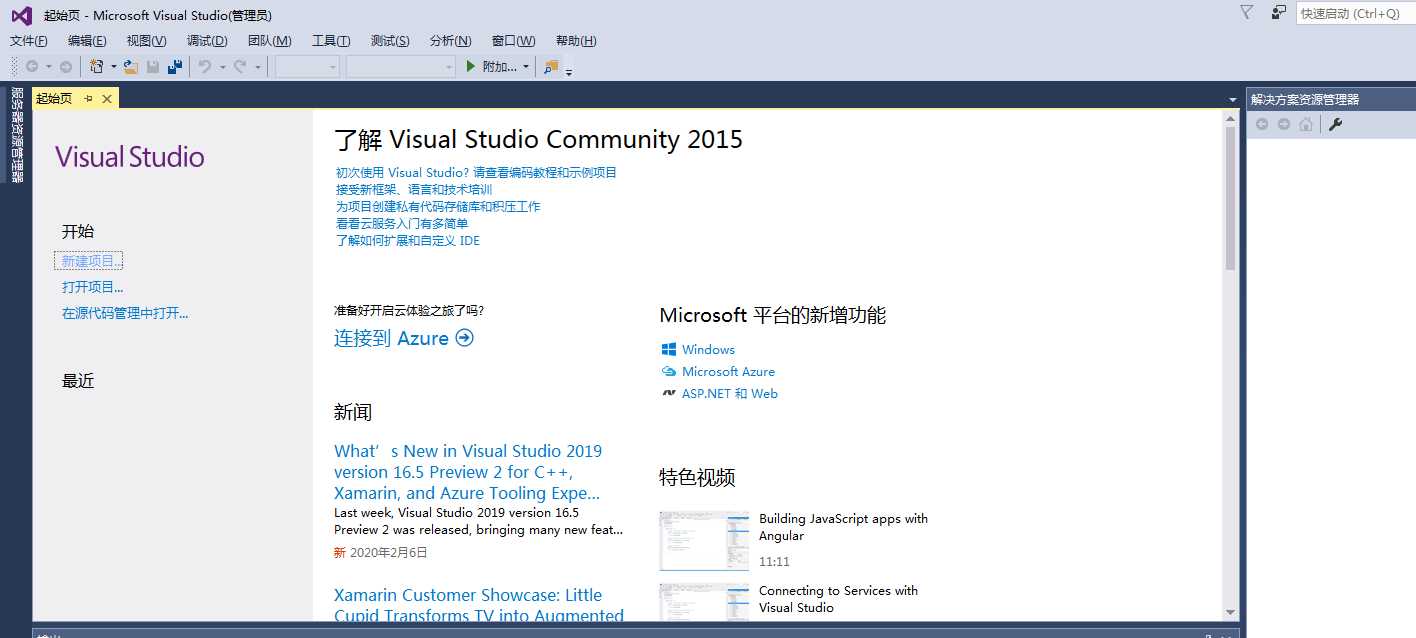Click the Save All toolbar icon
The width and height of the screenshot is (1416, 638).
tap(175, 67)
